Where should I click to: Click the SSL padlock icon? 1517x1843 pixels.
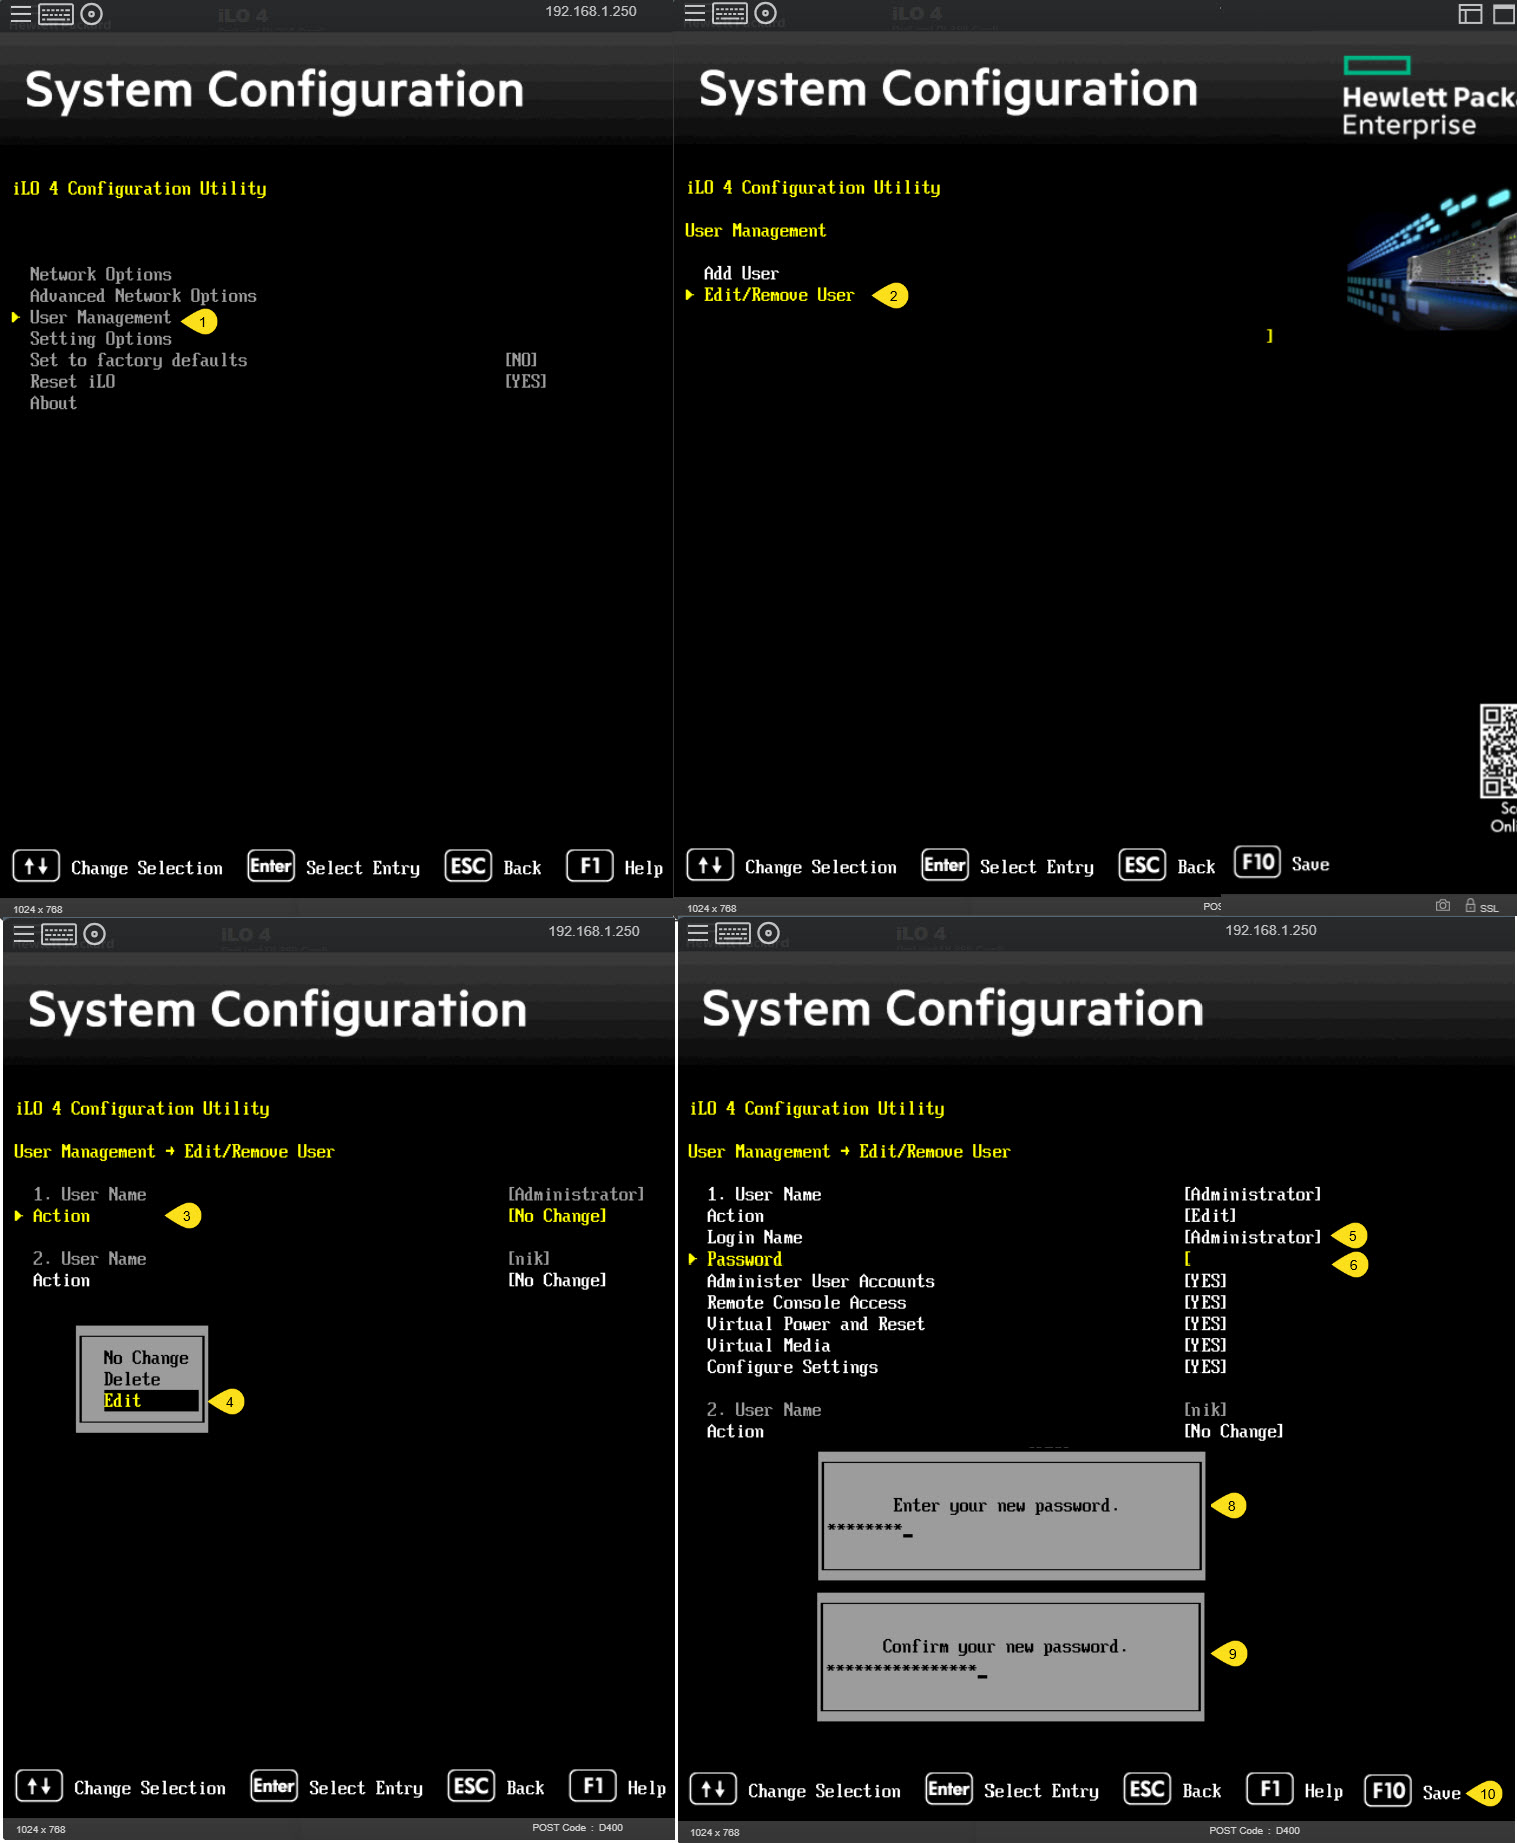tap(1470, 905)
